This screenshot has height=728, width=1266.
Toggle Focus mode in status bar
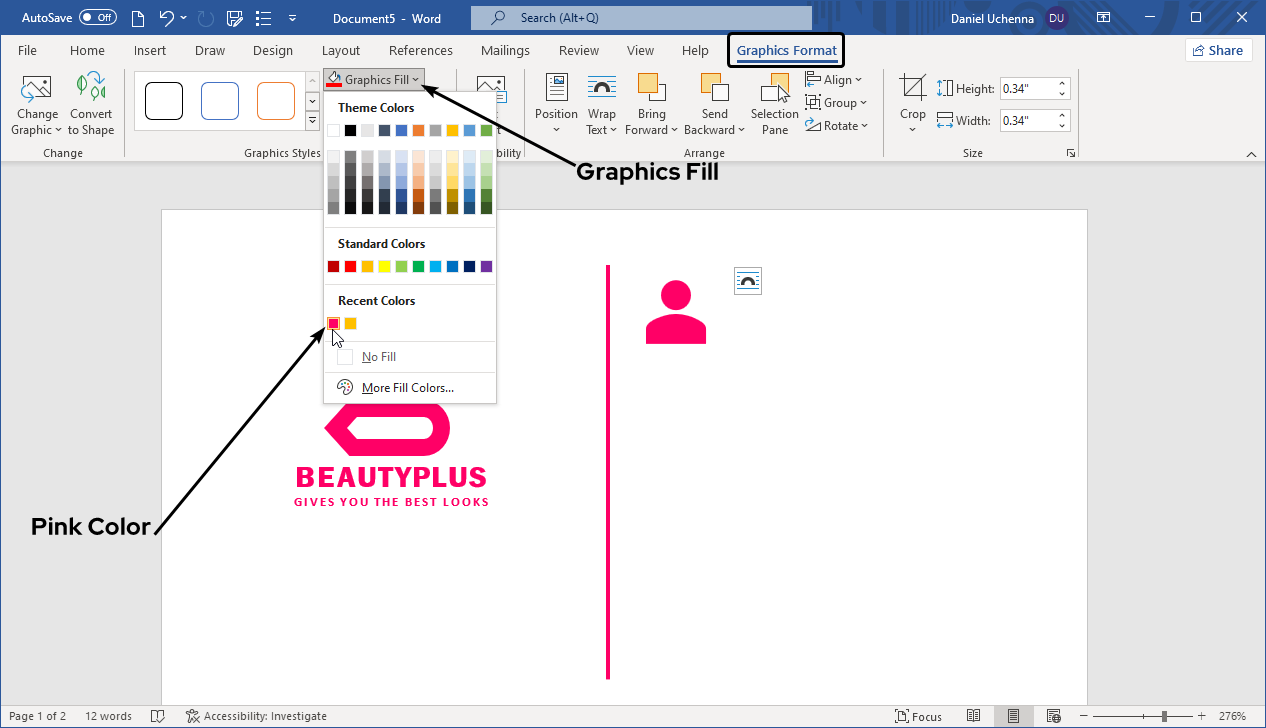pos(919,716)
